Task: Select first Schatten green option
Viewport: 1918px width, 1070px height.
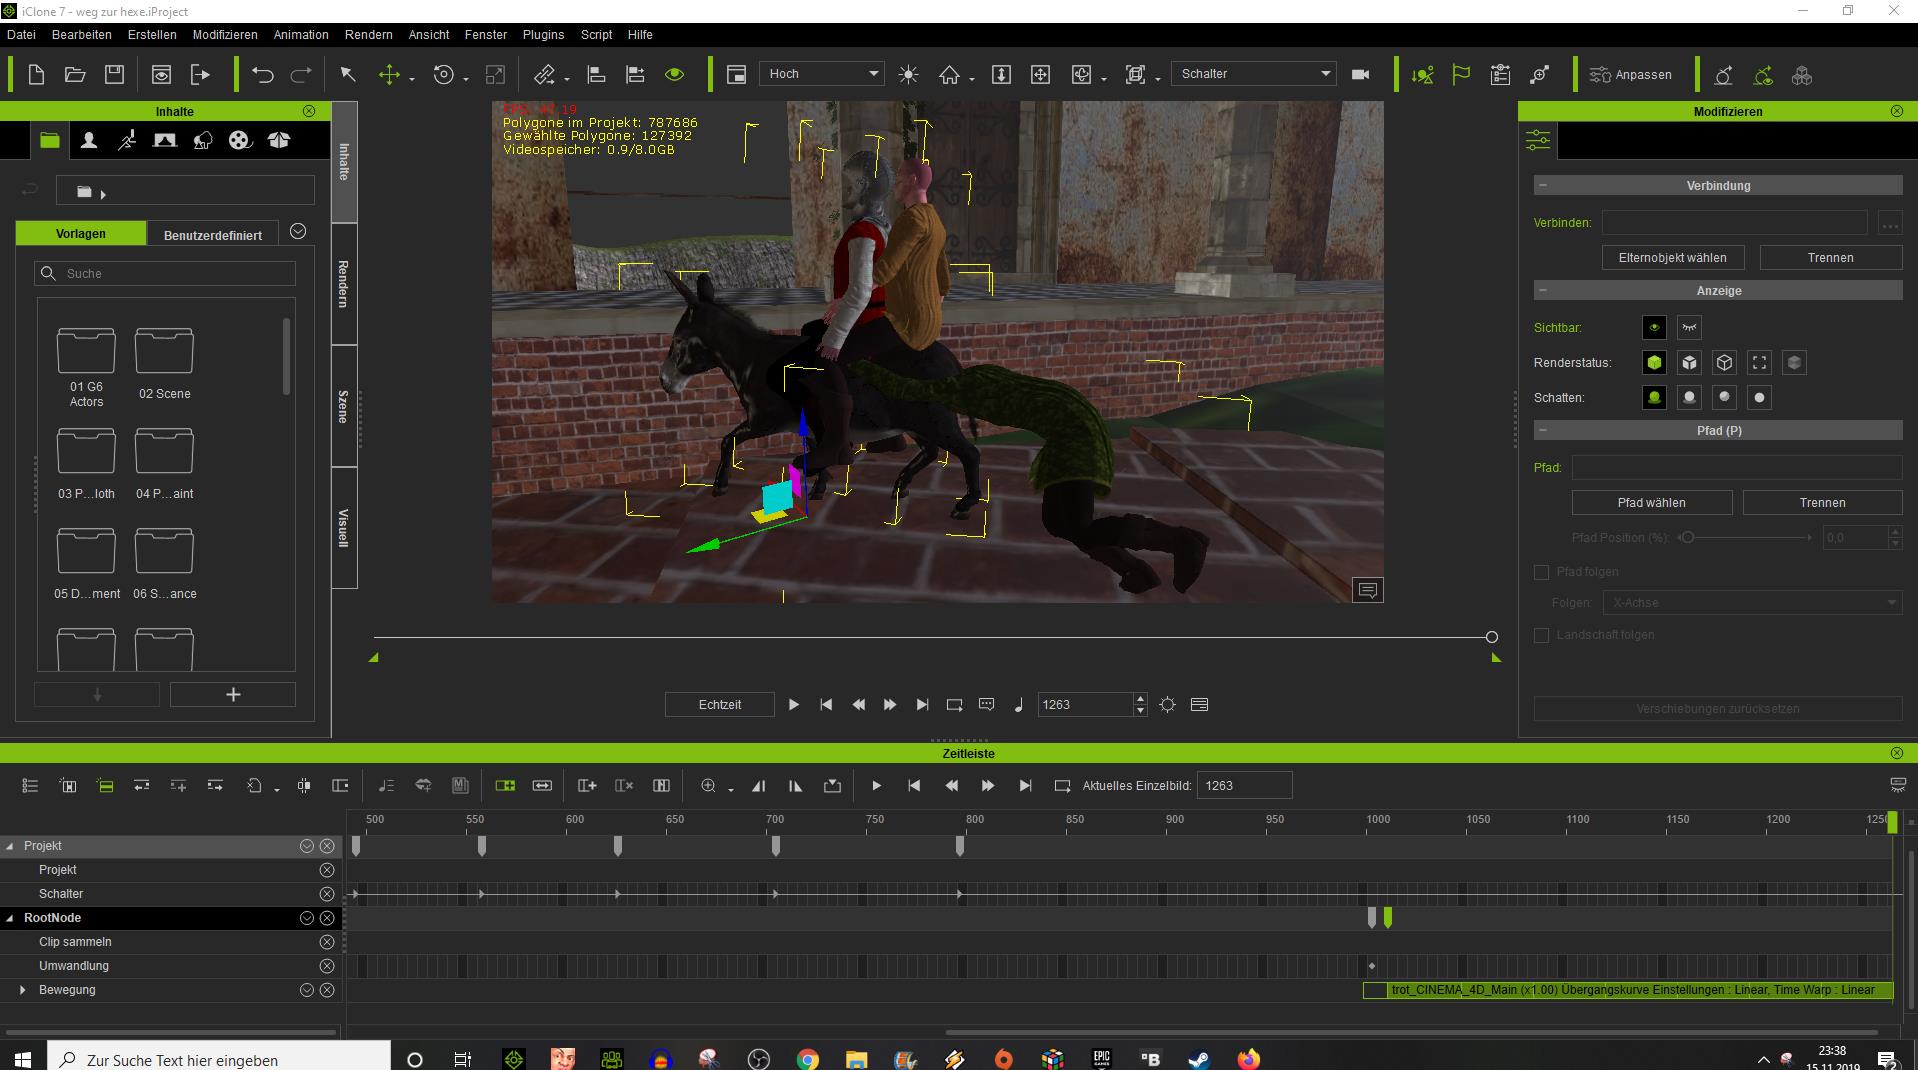Action: click(x=1654, y=398)
